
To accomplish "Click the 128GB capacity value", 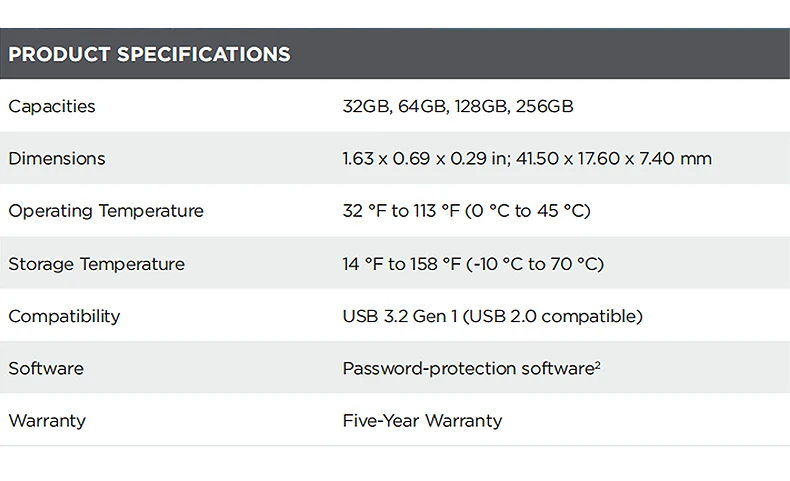I will (480, 106).
